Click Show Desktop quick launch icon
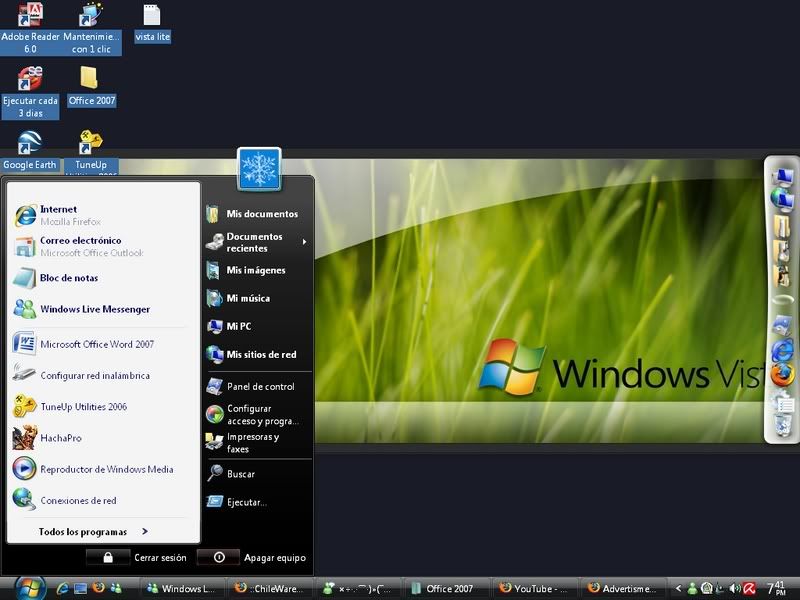Viewport: 800px width, 600px height. [81, 588]
